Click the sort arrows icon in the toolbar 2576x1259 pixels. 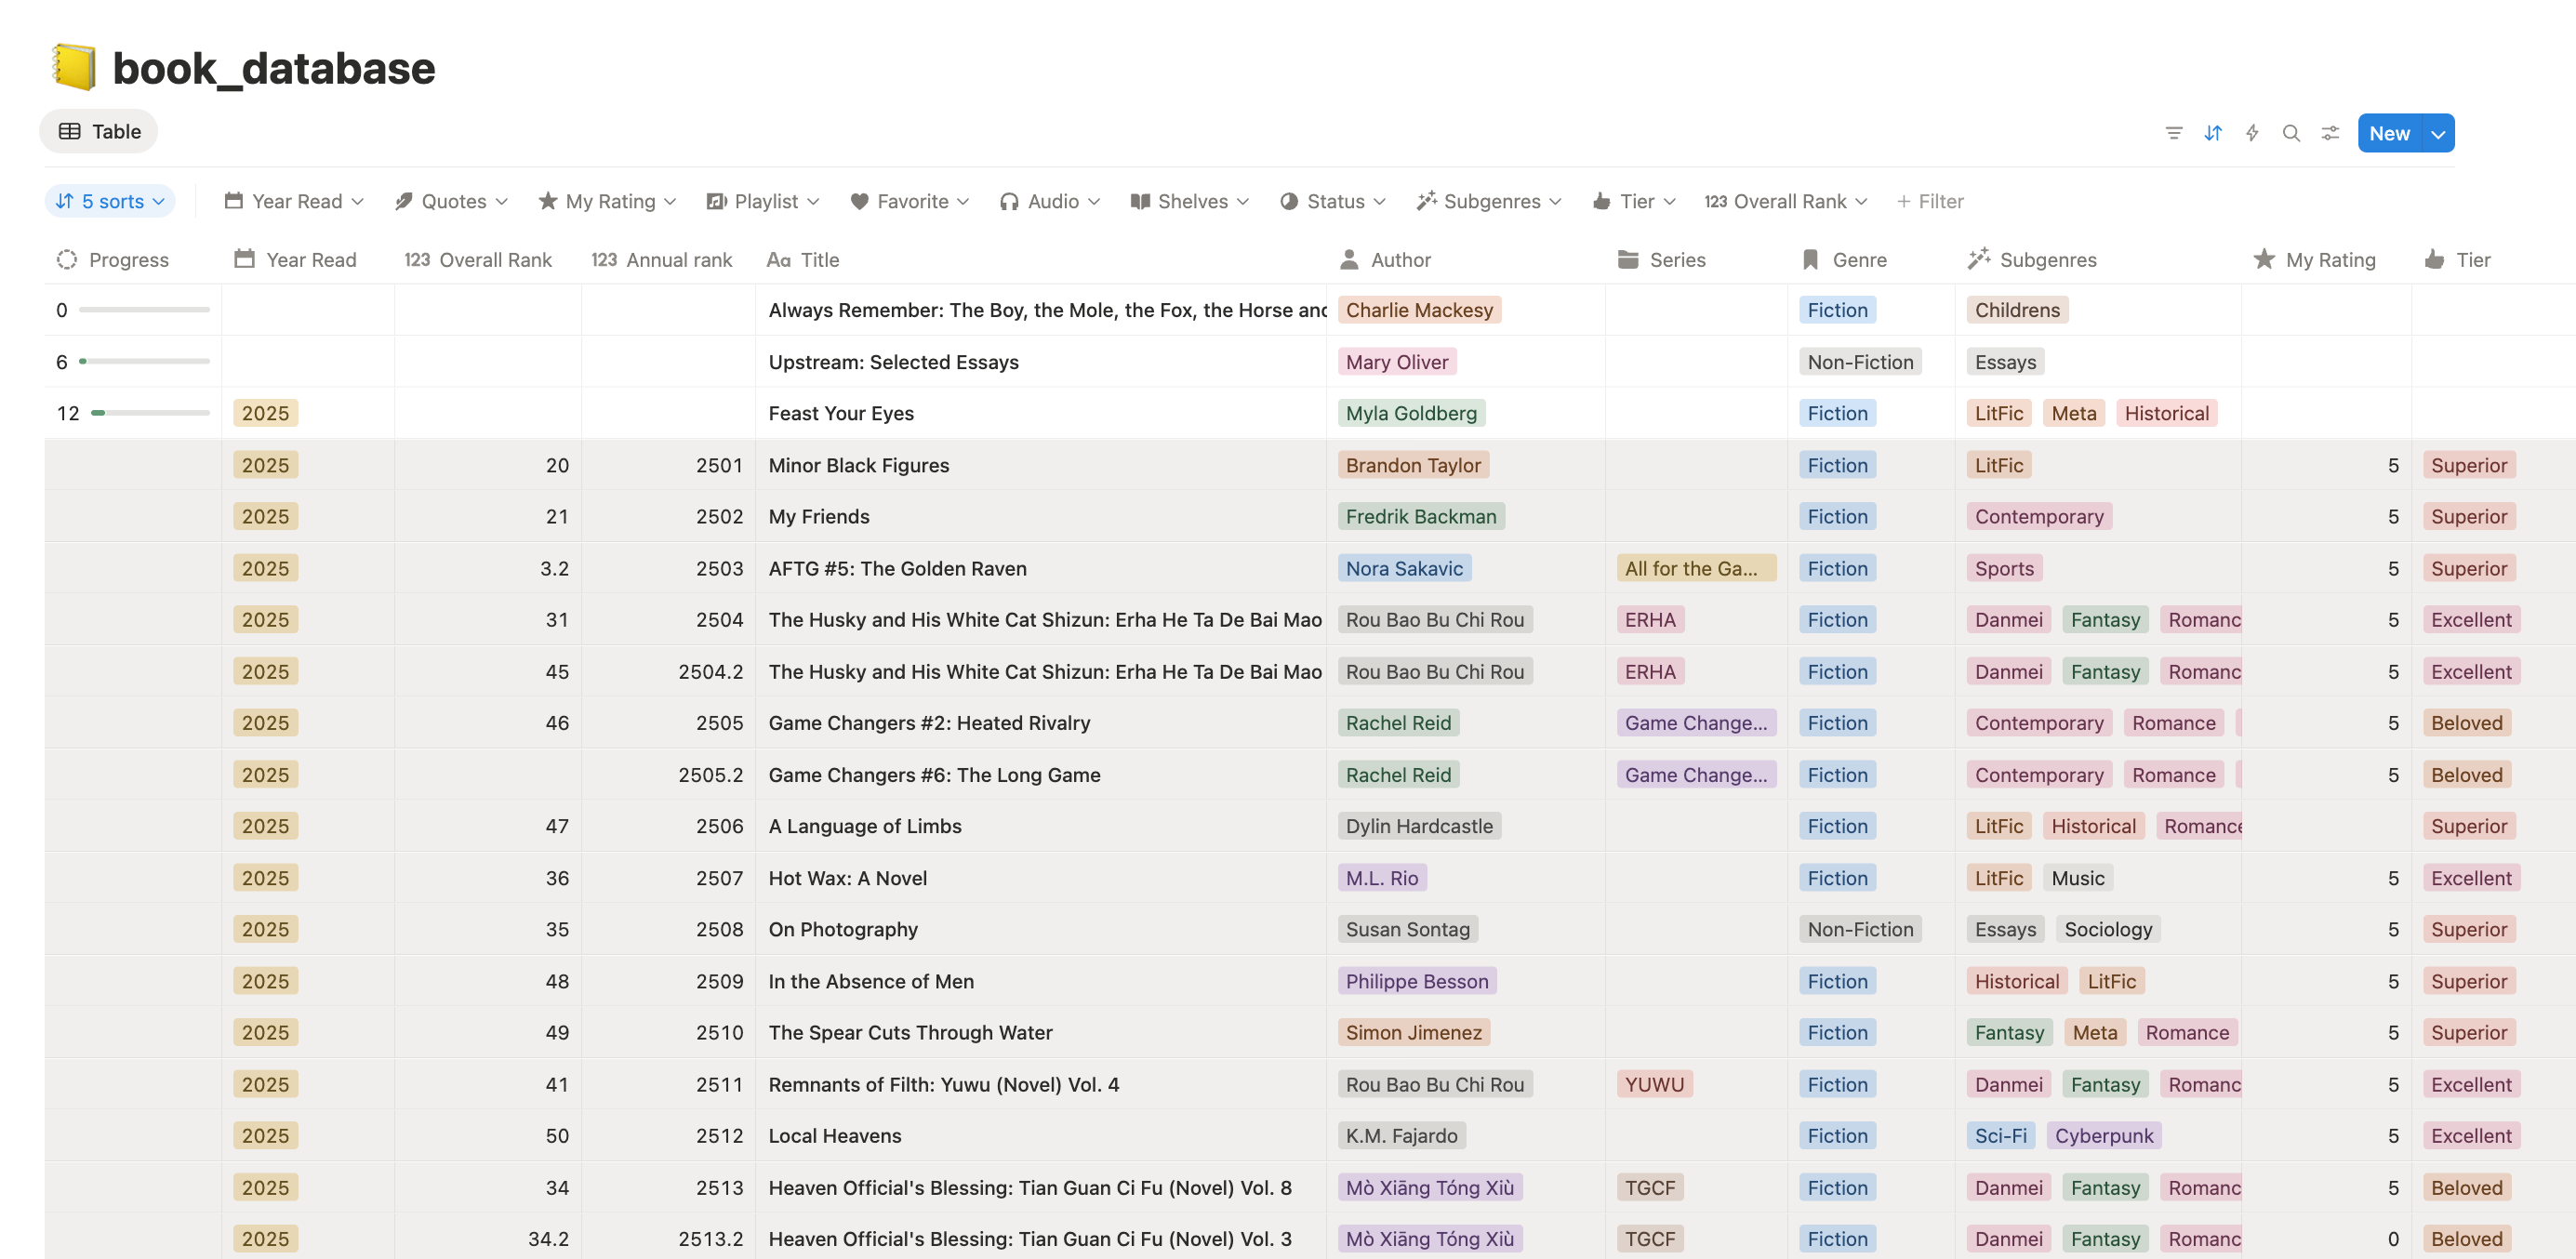[x=2212, y=133]
